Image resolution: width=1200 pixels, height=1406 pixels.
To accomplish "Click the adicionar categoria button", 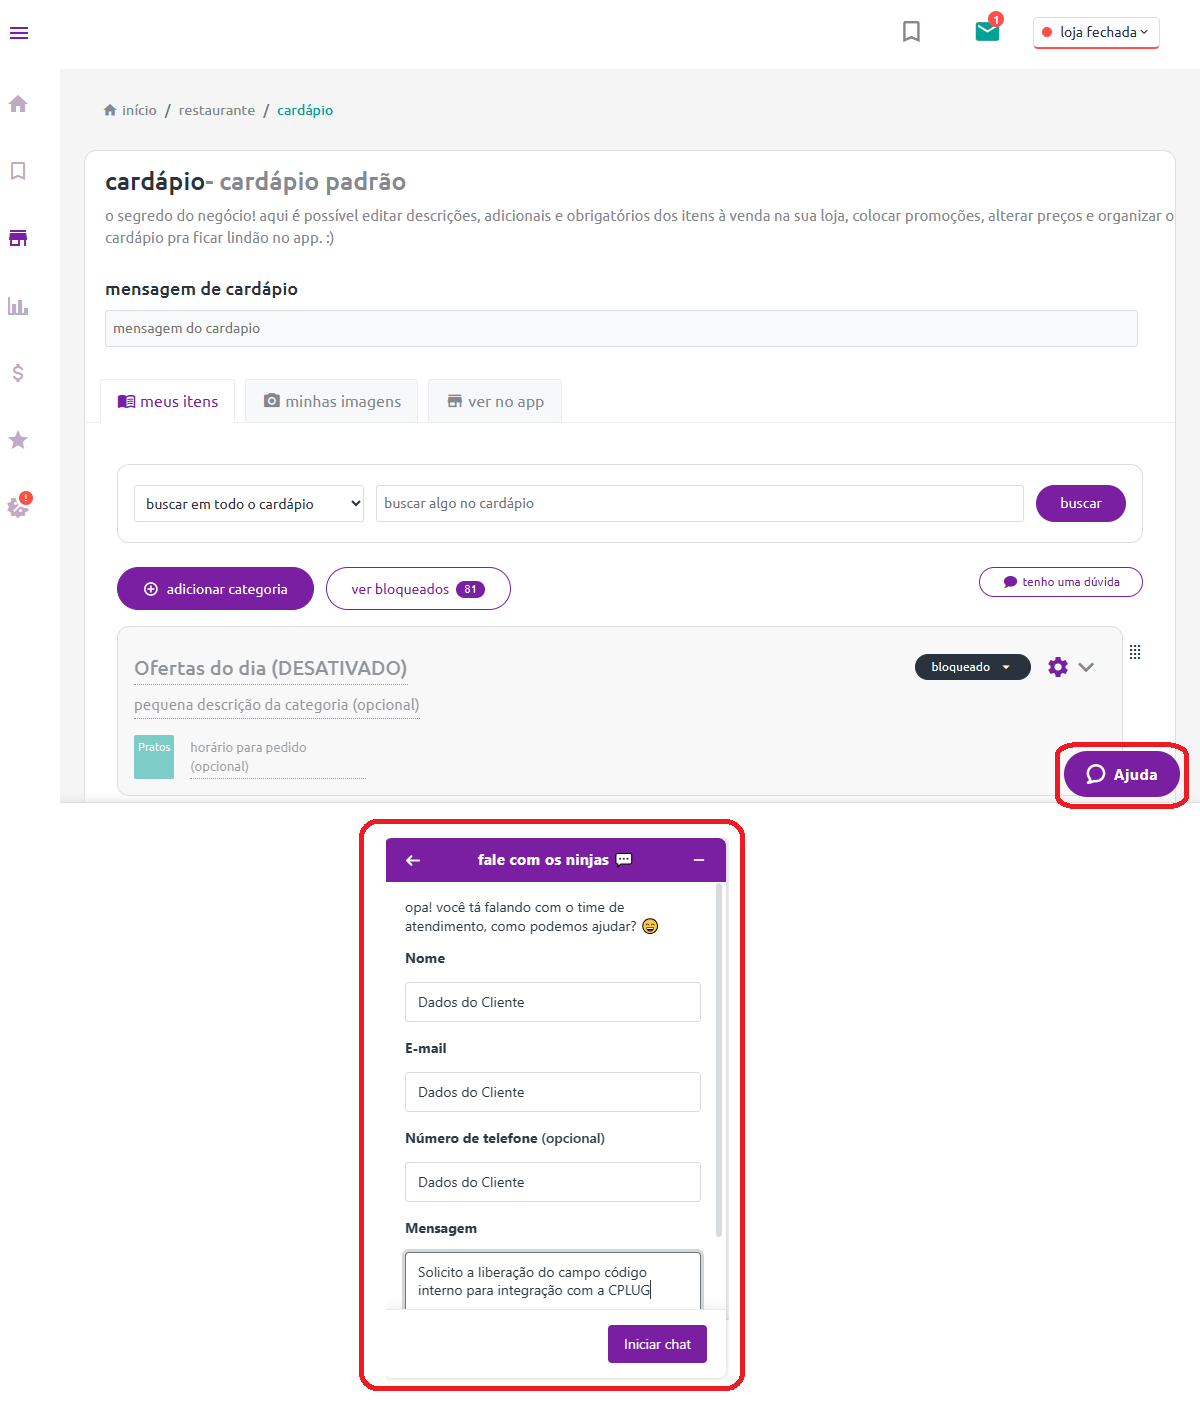I will point(215,589).
